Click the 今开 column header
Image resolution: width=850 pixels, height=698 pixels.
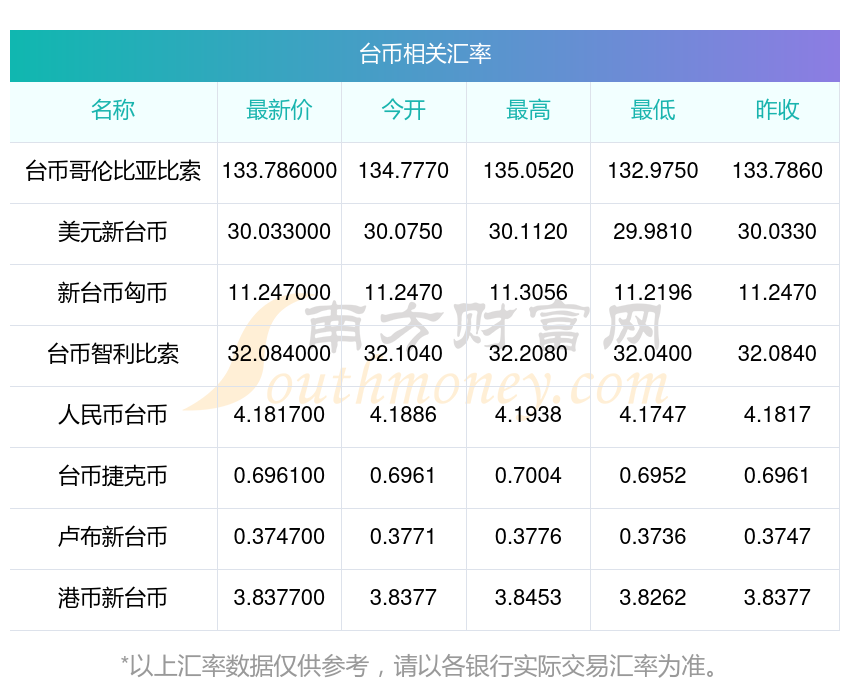(403, 110)
